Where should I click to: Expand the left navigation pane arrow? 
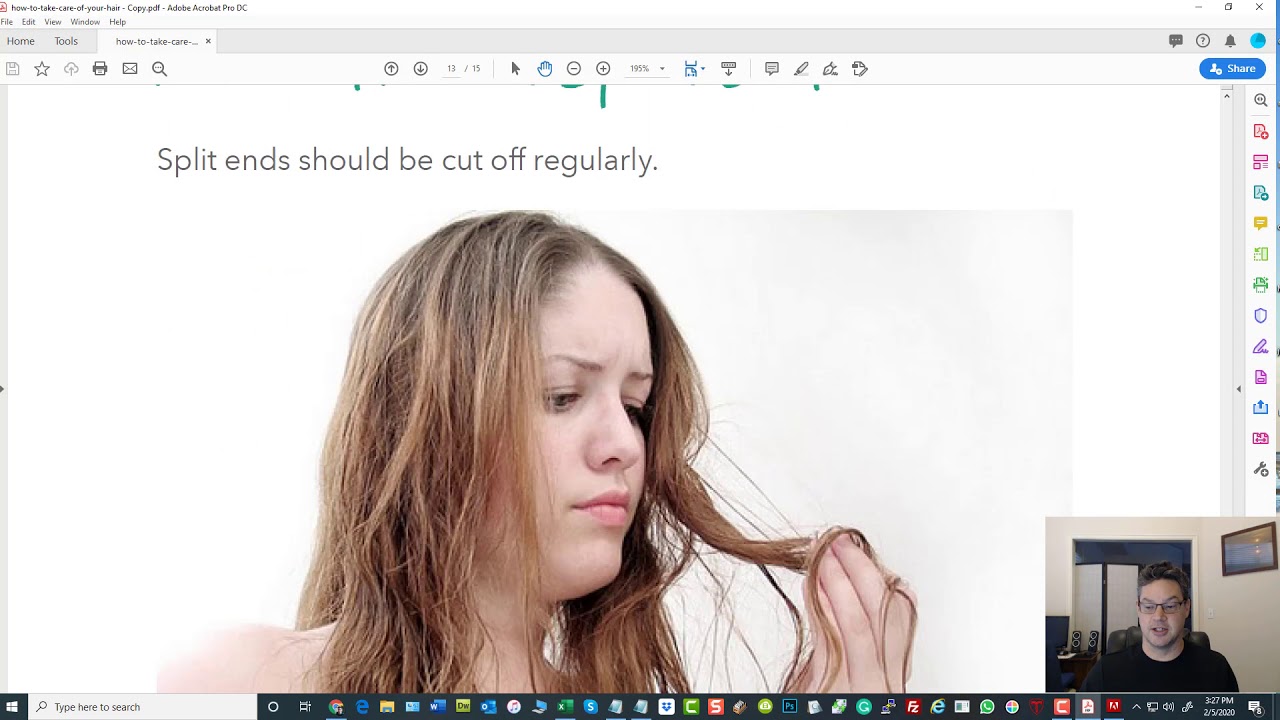pos(3,389)
